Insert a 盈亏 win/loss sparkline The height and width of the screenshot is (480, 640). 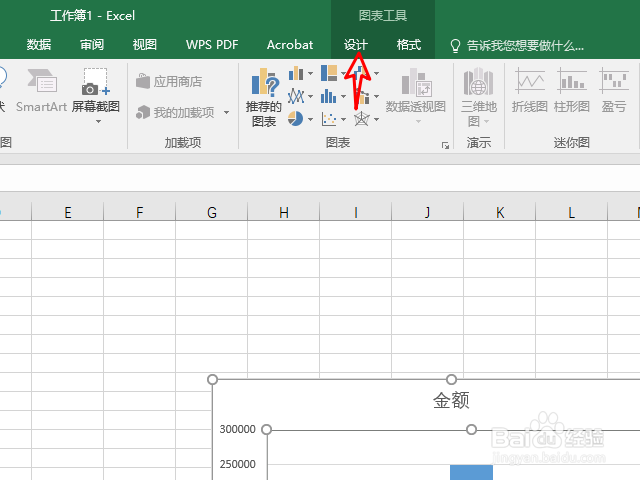613,91
